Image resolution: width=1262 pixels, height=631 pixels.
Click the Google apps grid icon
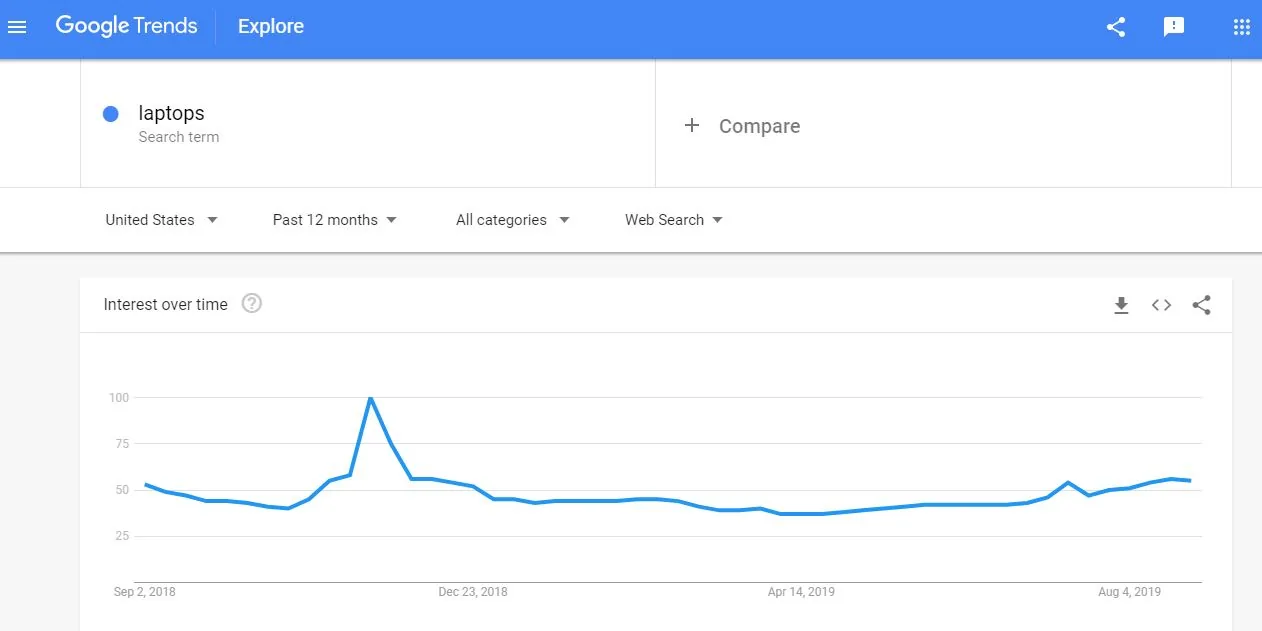(x=1241, y=27)
